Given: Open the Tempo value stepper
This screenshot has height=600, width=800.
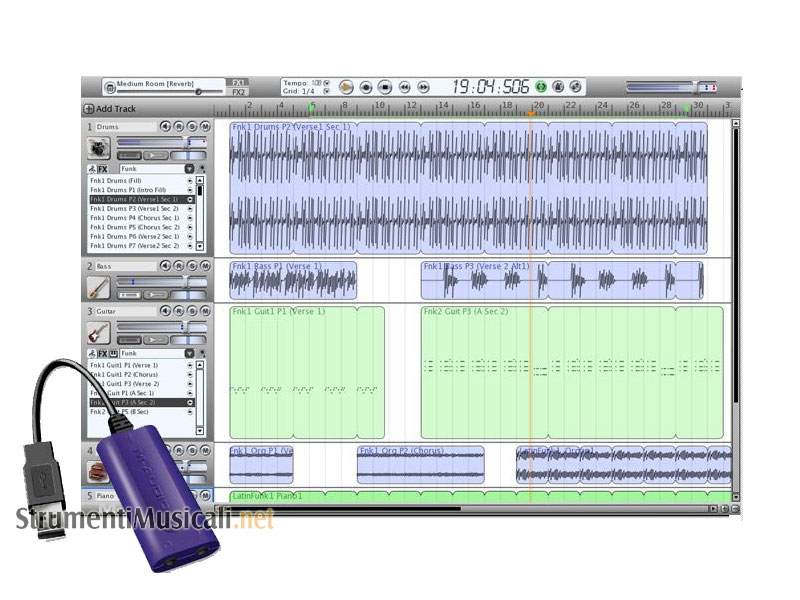Looking at the screenshot, I should 326,83.
